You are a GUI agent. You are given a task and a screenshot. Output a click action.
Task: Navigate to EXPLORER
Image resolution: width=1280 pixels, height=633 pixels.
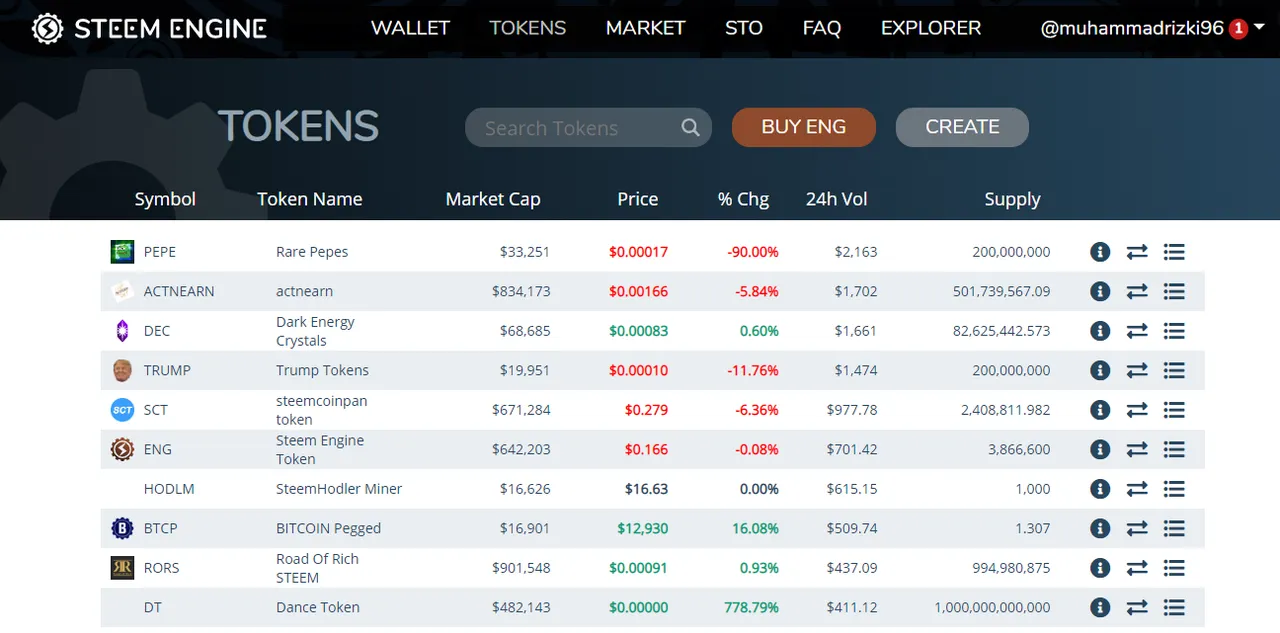click(x=931, y=28)
